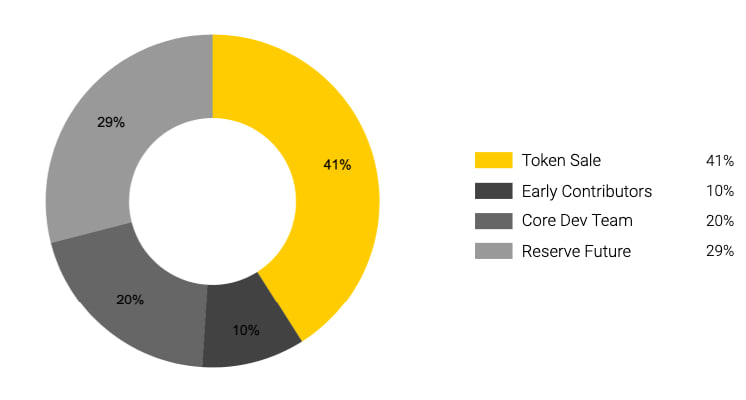Screen dimensions: 746x400
Task: Click the 41% value in the legend
Action: (720, 160)
